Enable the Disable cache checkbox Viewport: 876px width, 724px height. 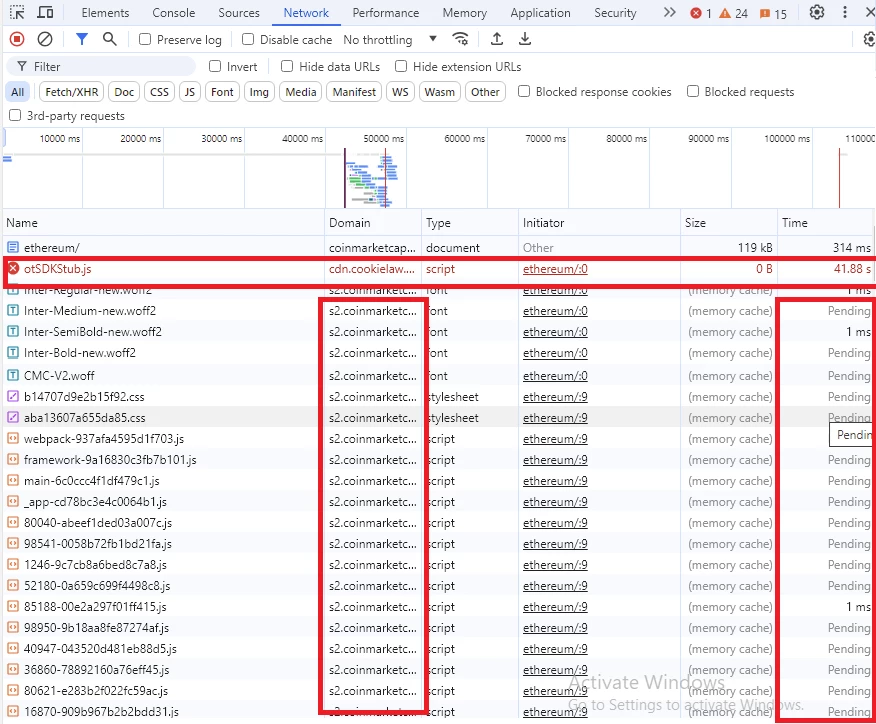(247, 39)
